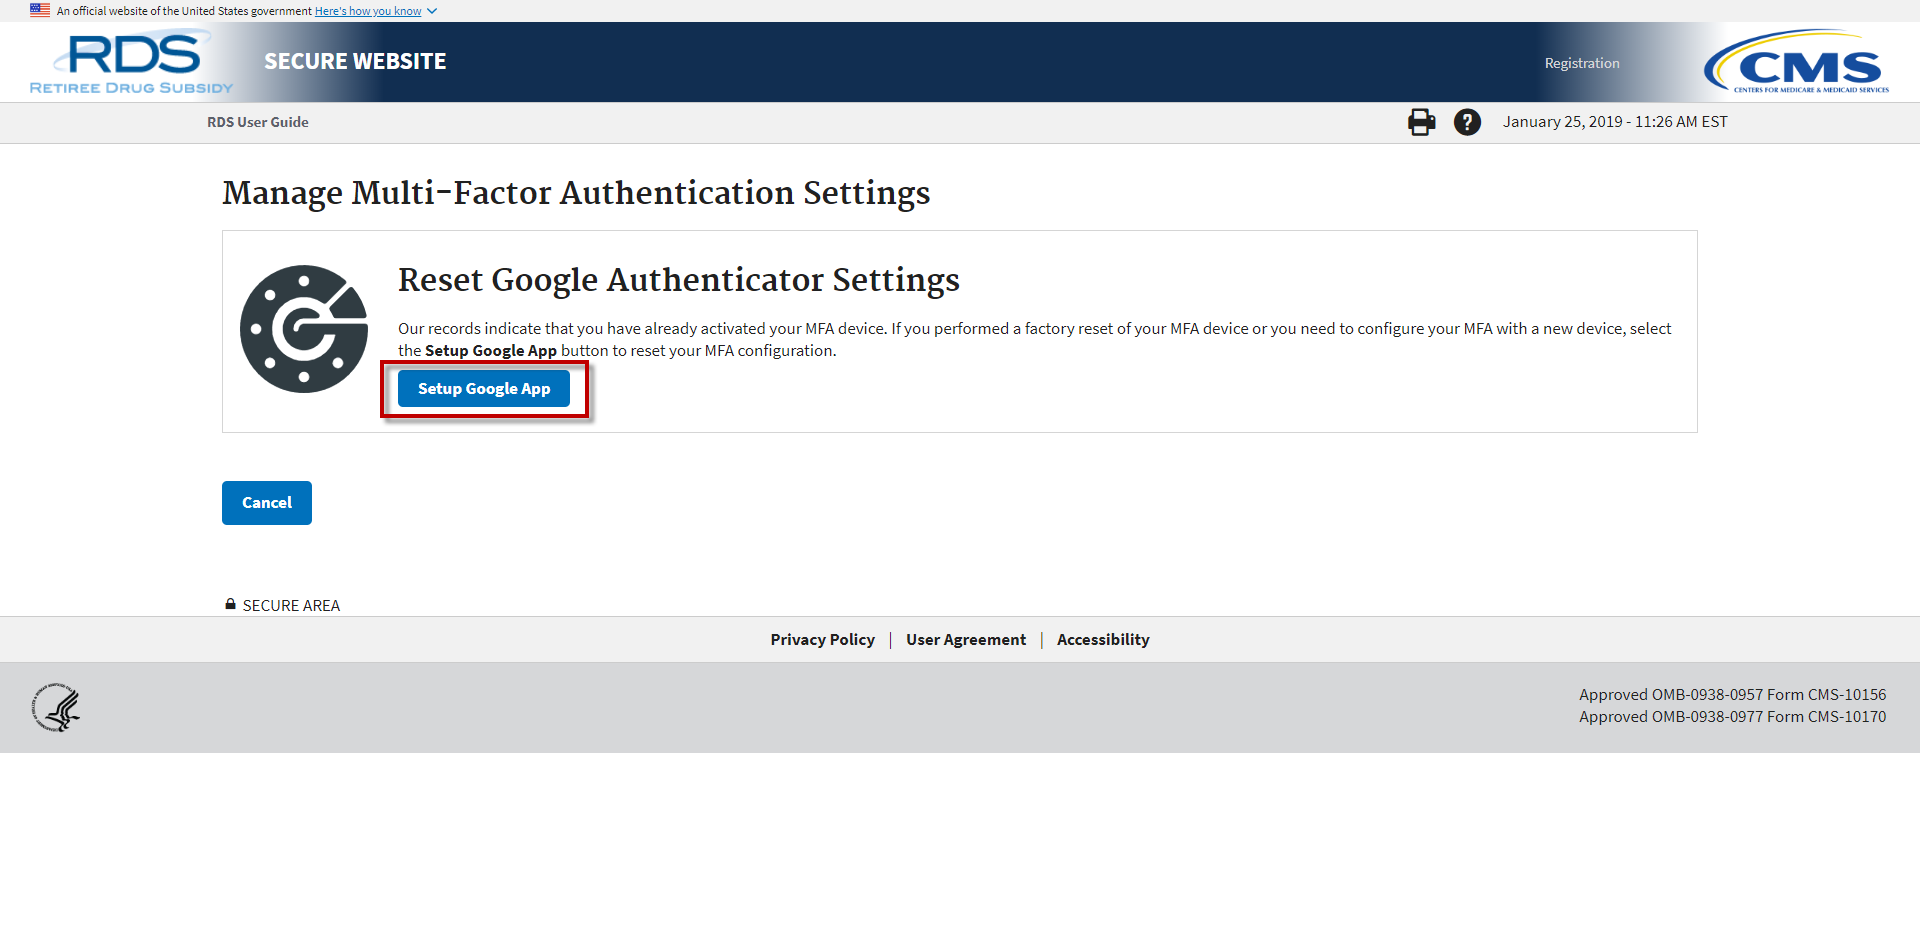Select the RDS User Guide navigation item
1920x938 pixels.
(x=257, y=122)
